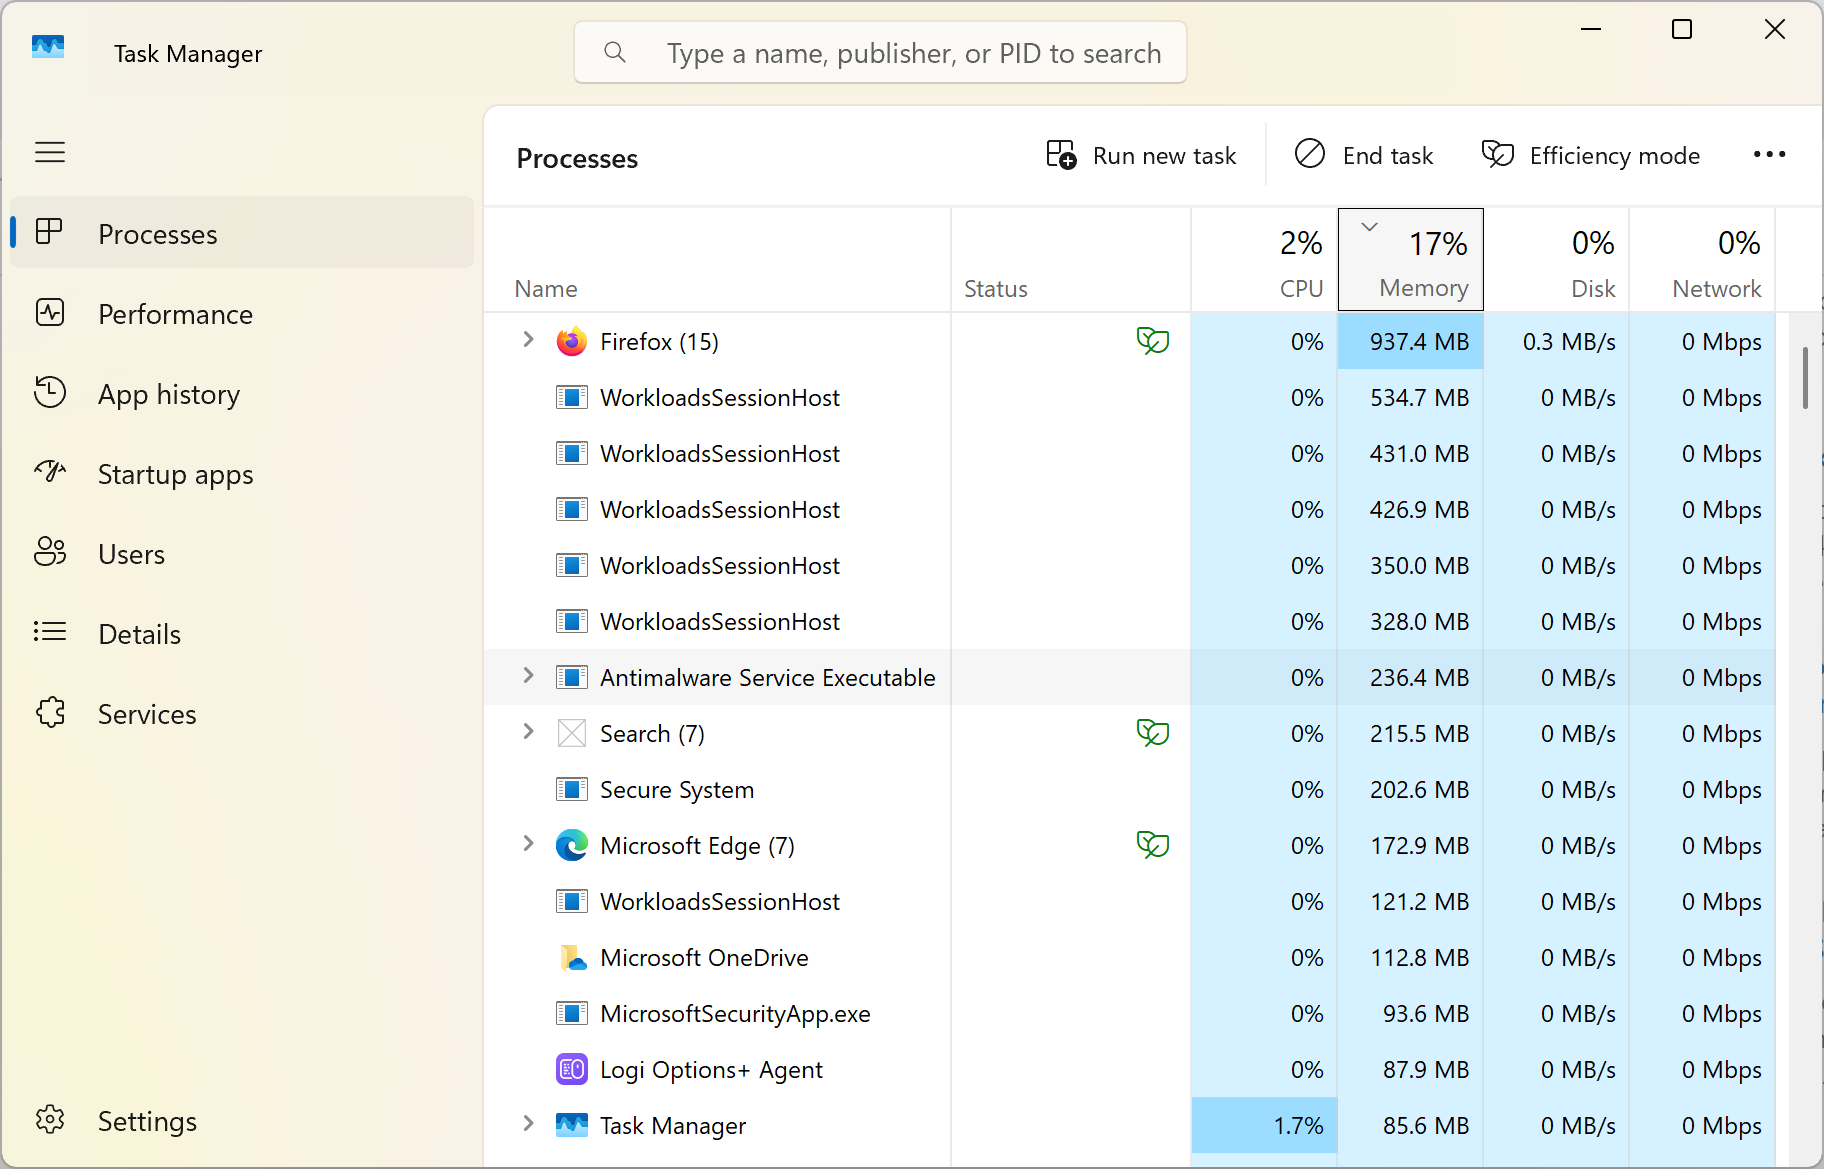Expand the Search (7) process group
This screenshot has height=1169, width=1824.
pos(529,732)
